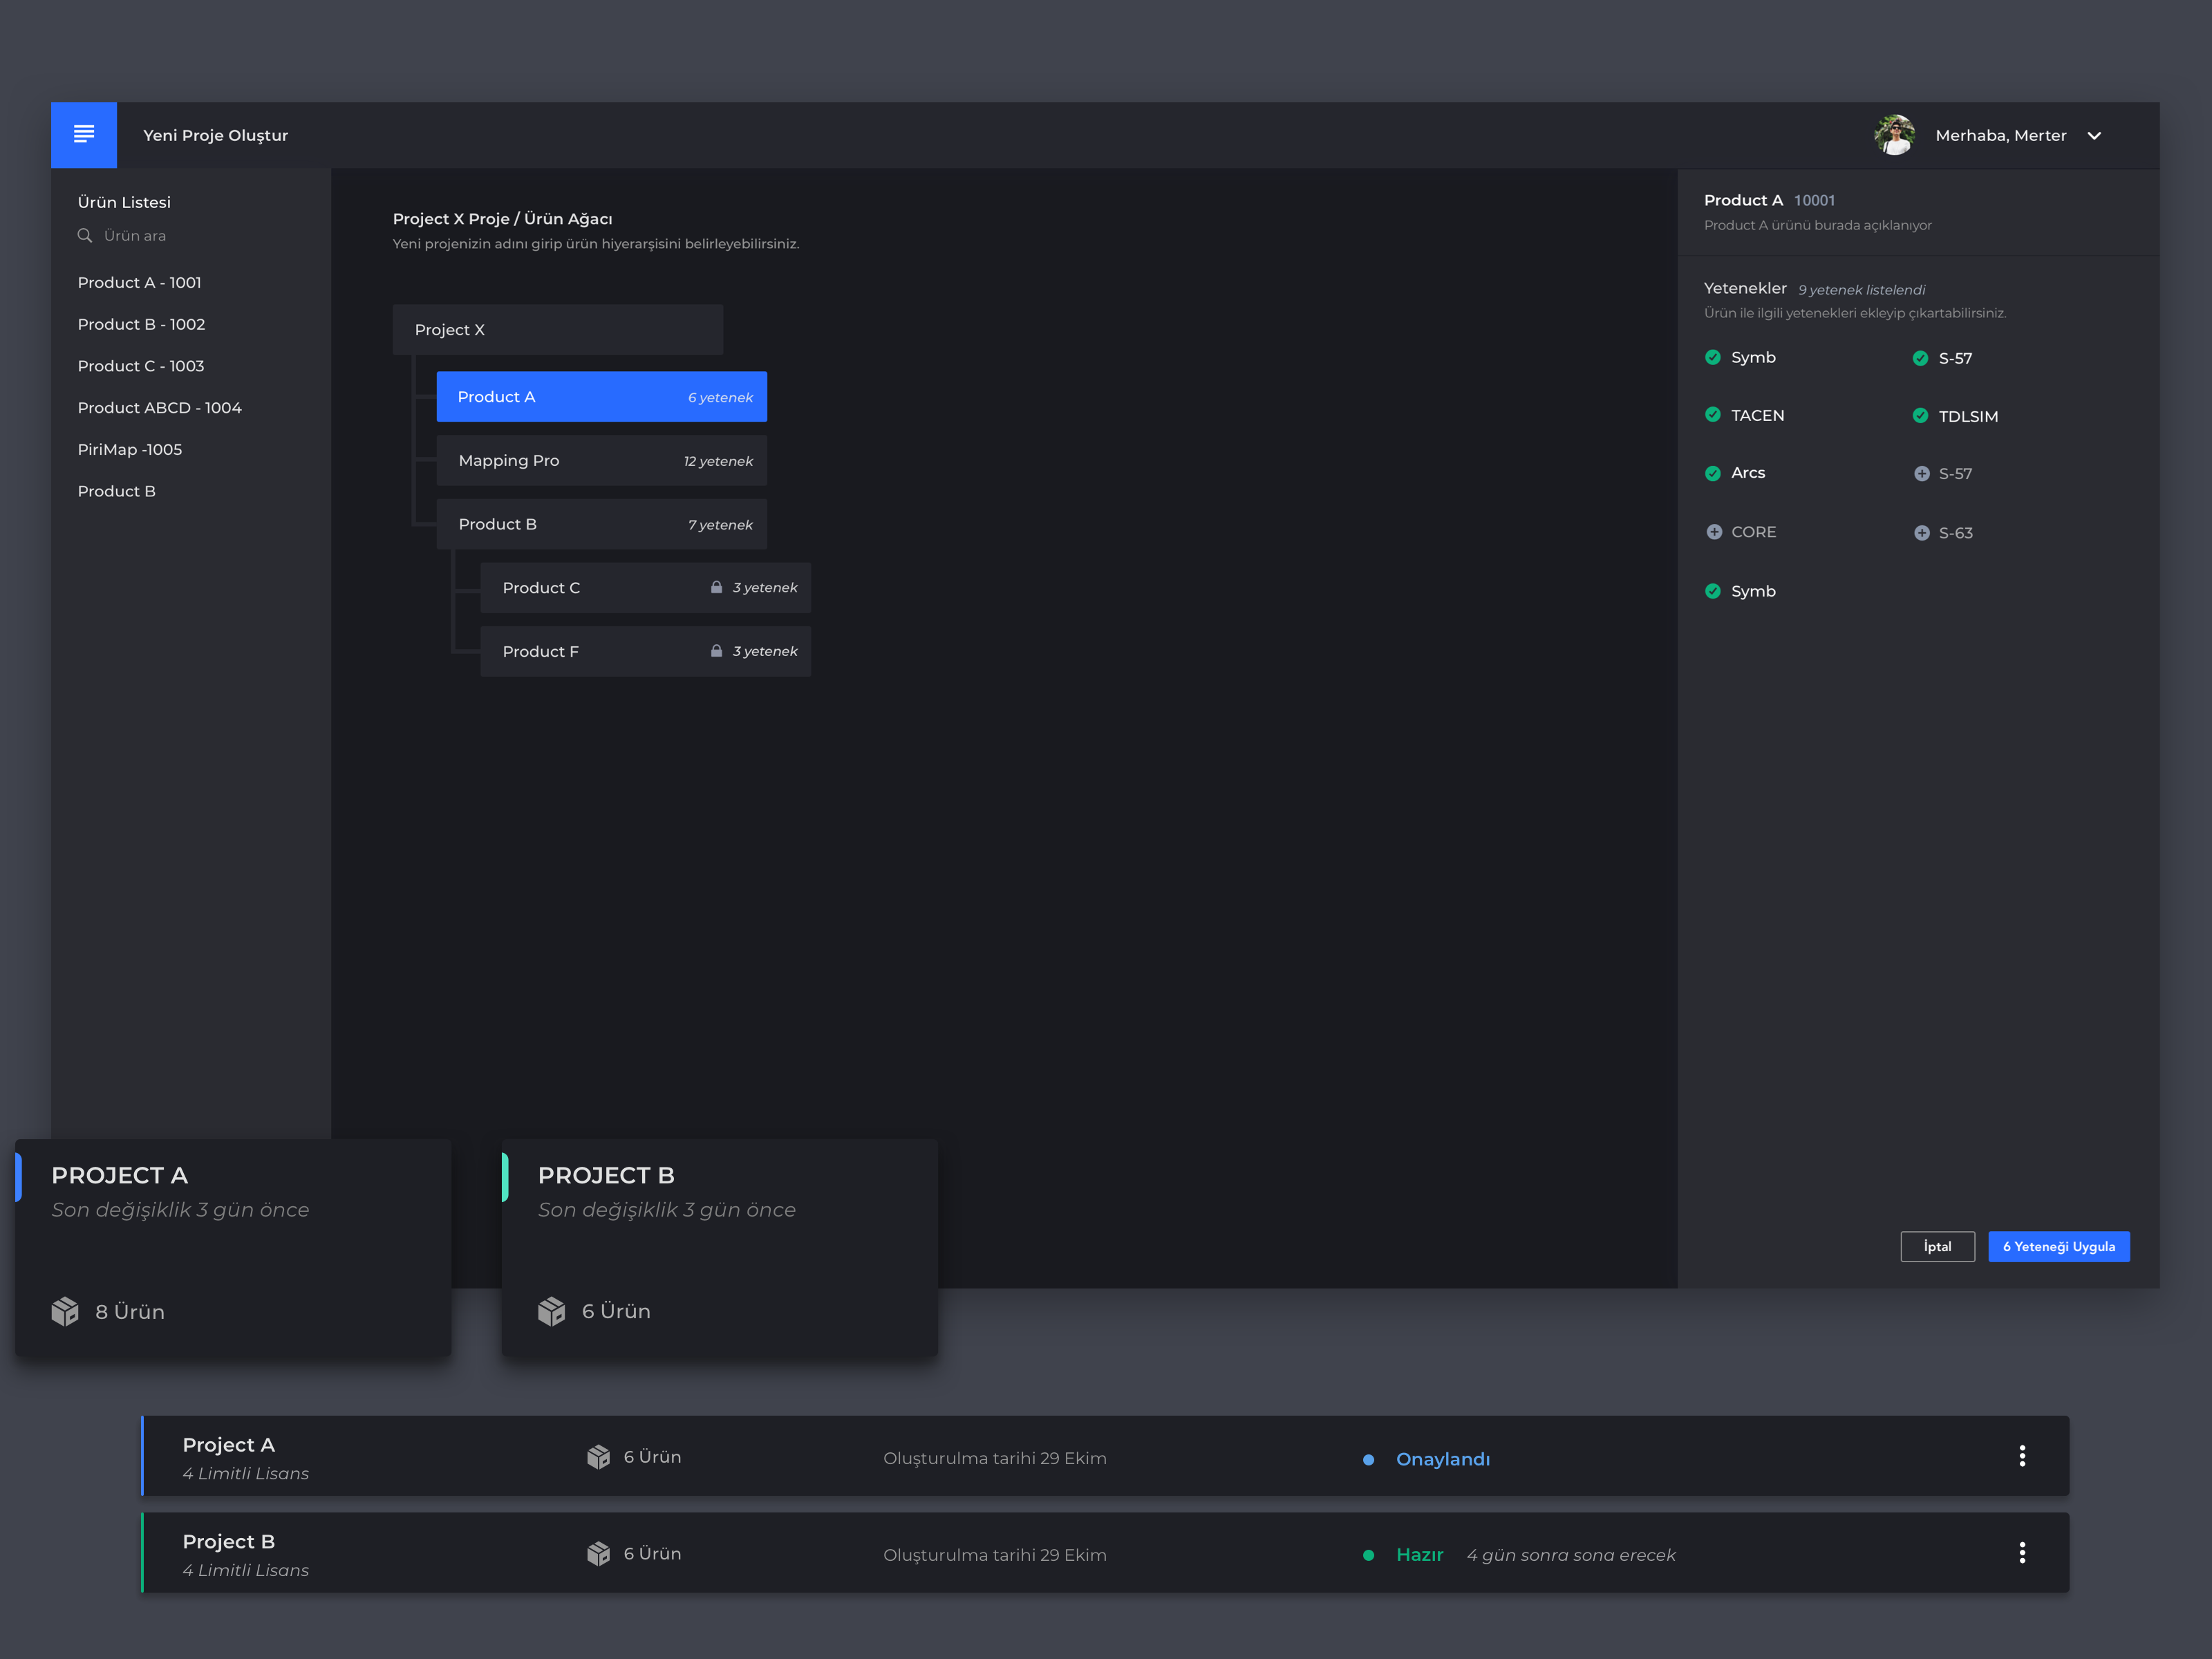Open three-dot menu for Project B row
This screenshot has height=1659, width=2212.
[x=2022, y=1553]
